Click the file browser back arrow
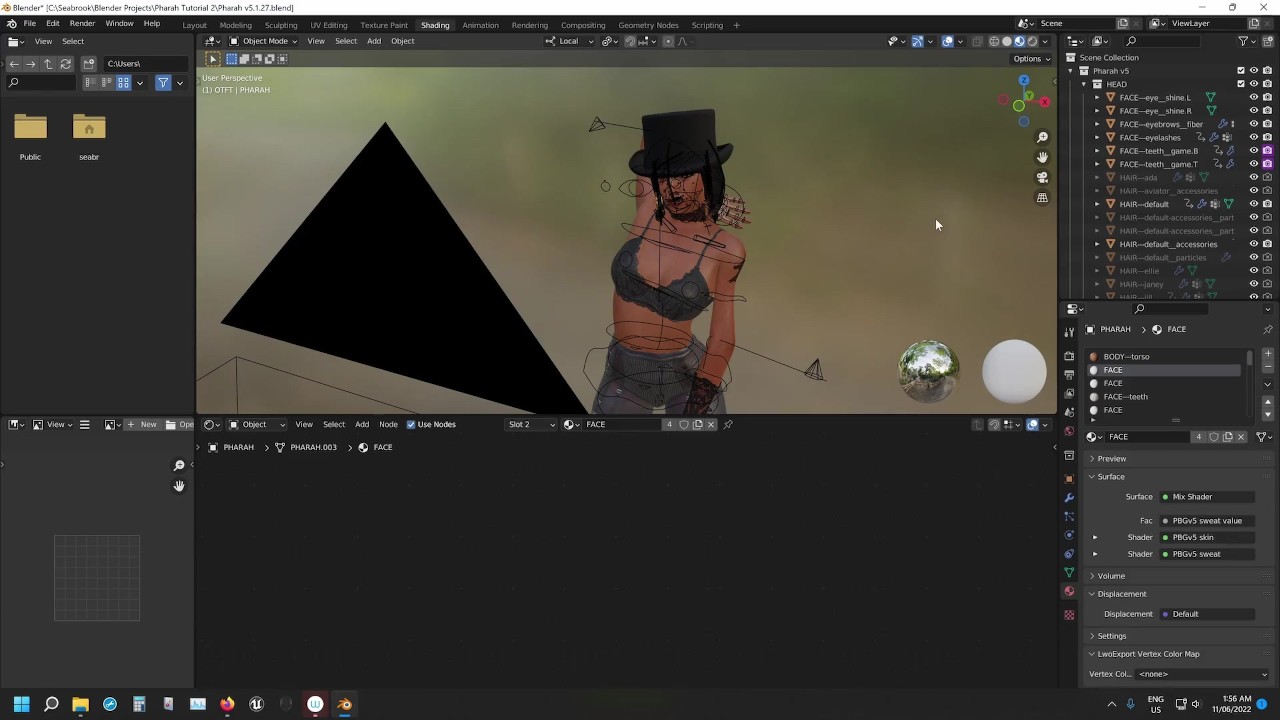1280x720 pixels. coord(14,64)
